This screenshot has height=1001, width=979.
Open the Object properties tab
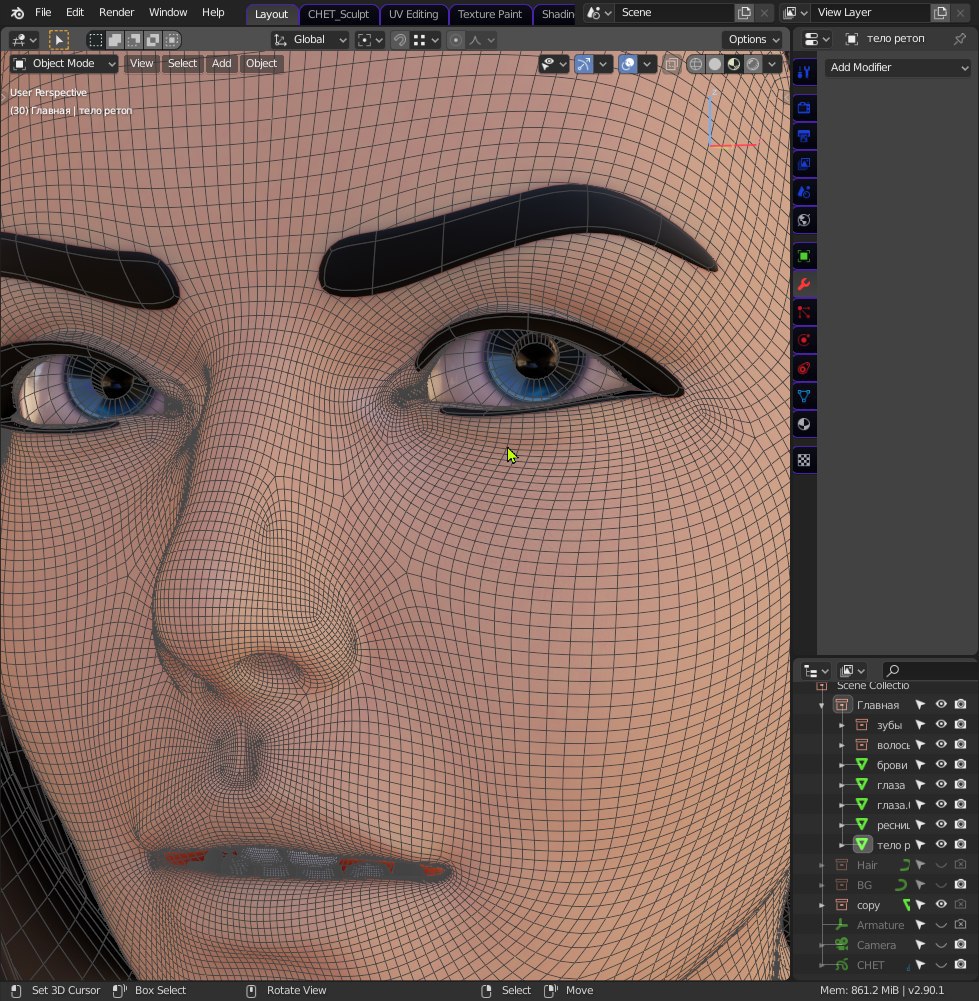pyautogui.click(x=804, y=256)
